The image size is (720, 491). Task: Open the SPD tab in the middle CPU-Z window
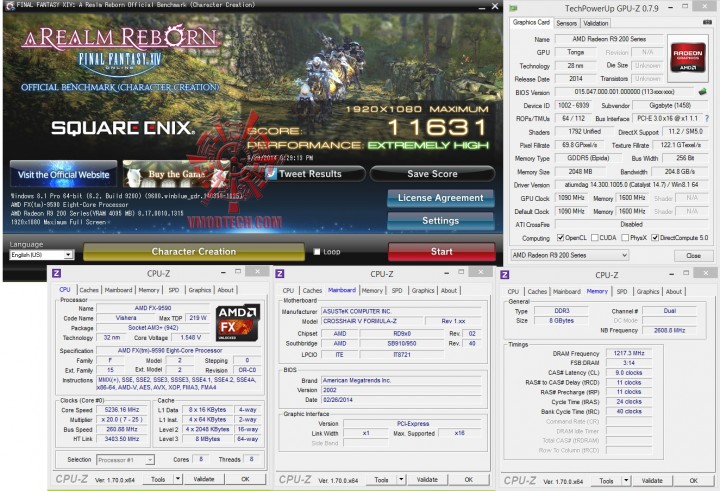(397, 290)
